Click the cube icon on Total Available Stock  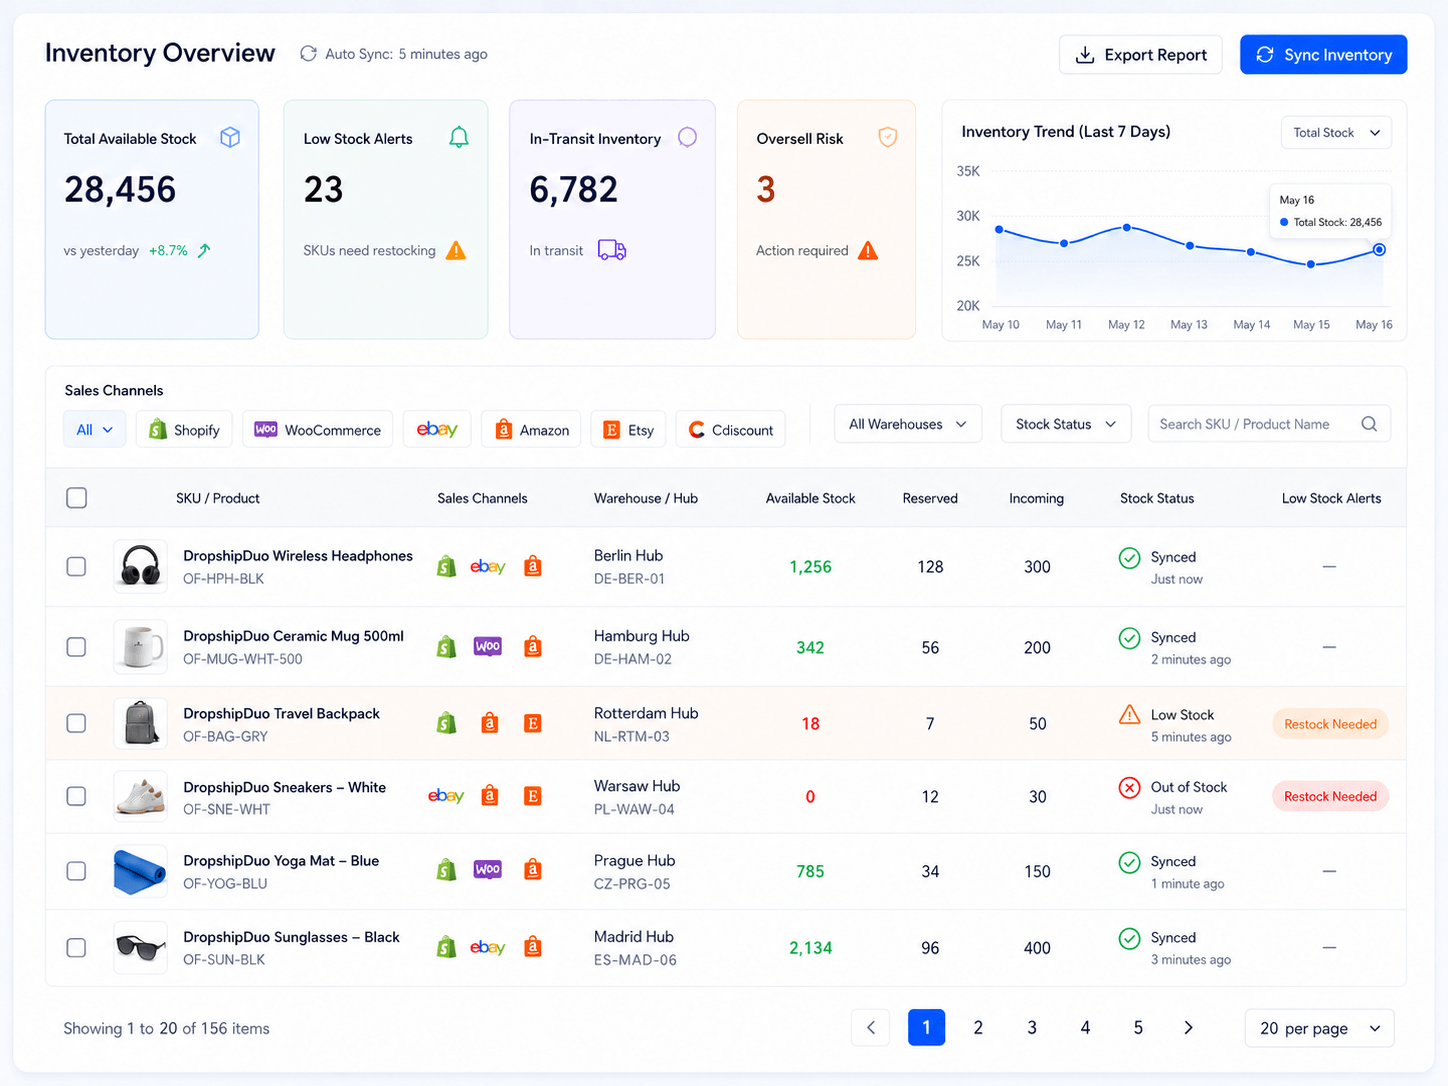(x=230, y=138)
